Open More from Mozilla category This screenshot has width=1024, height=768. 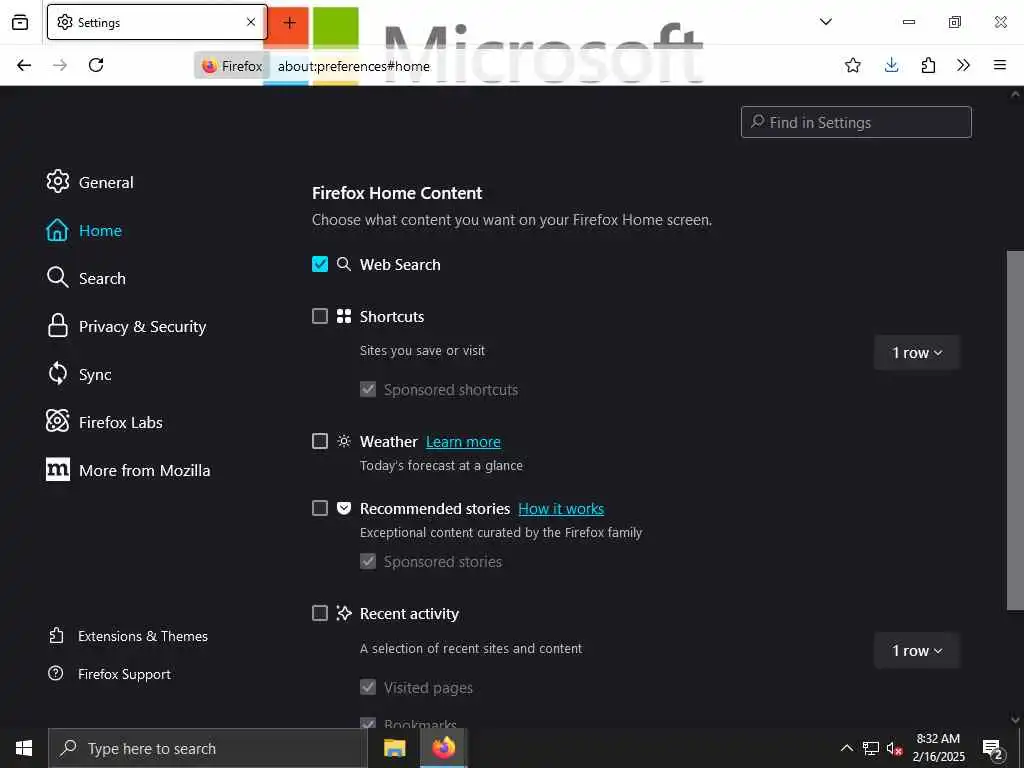coord(128,470)
